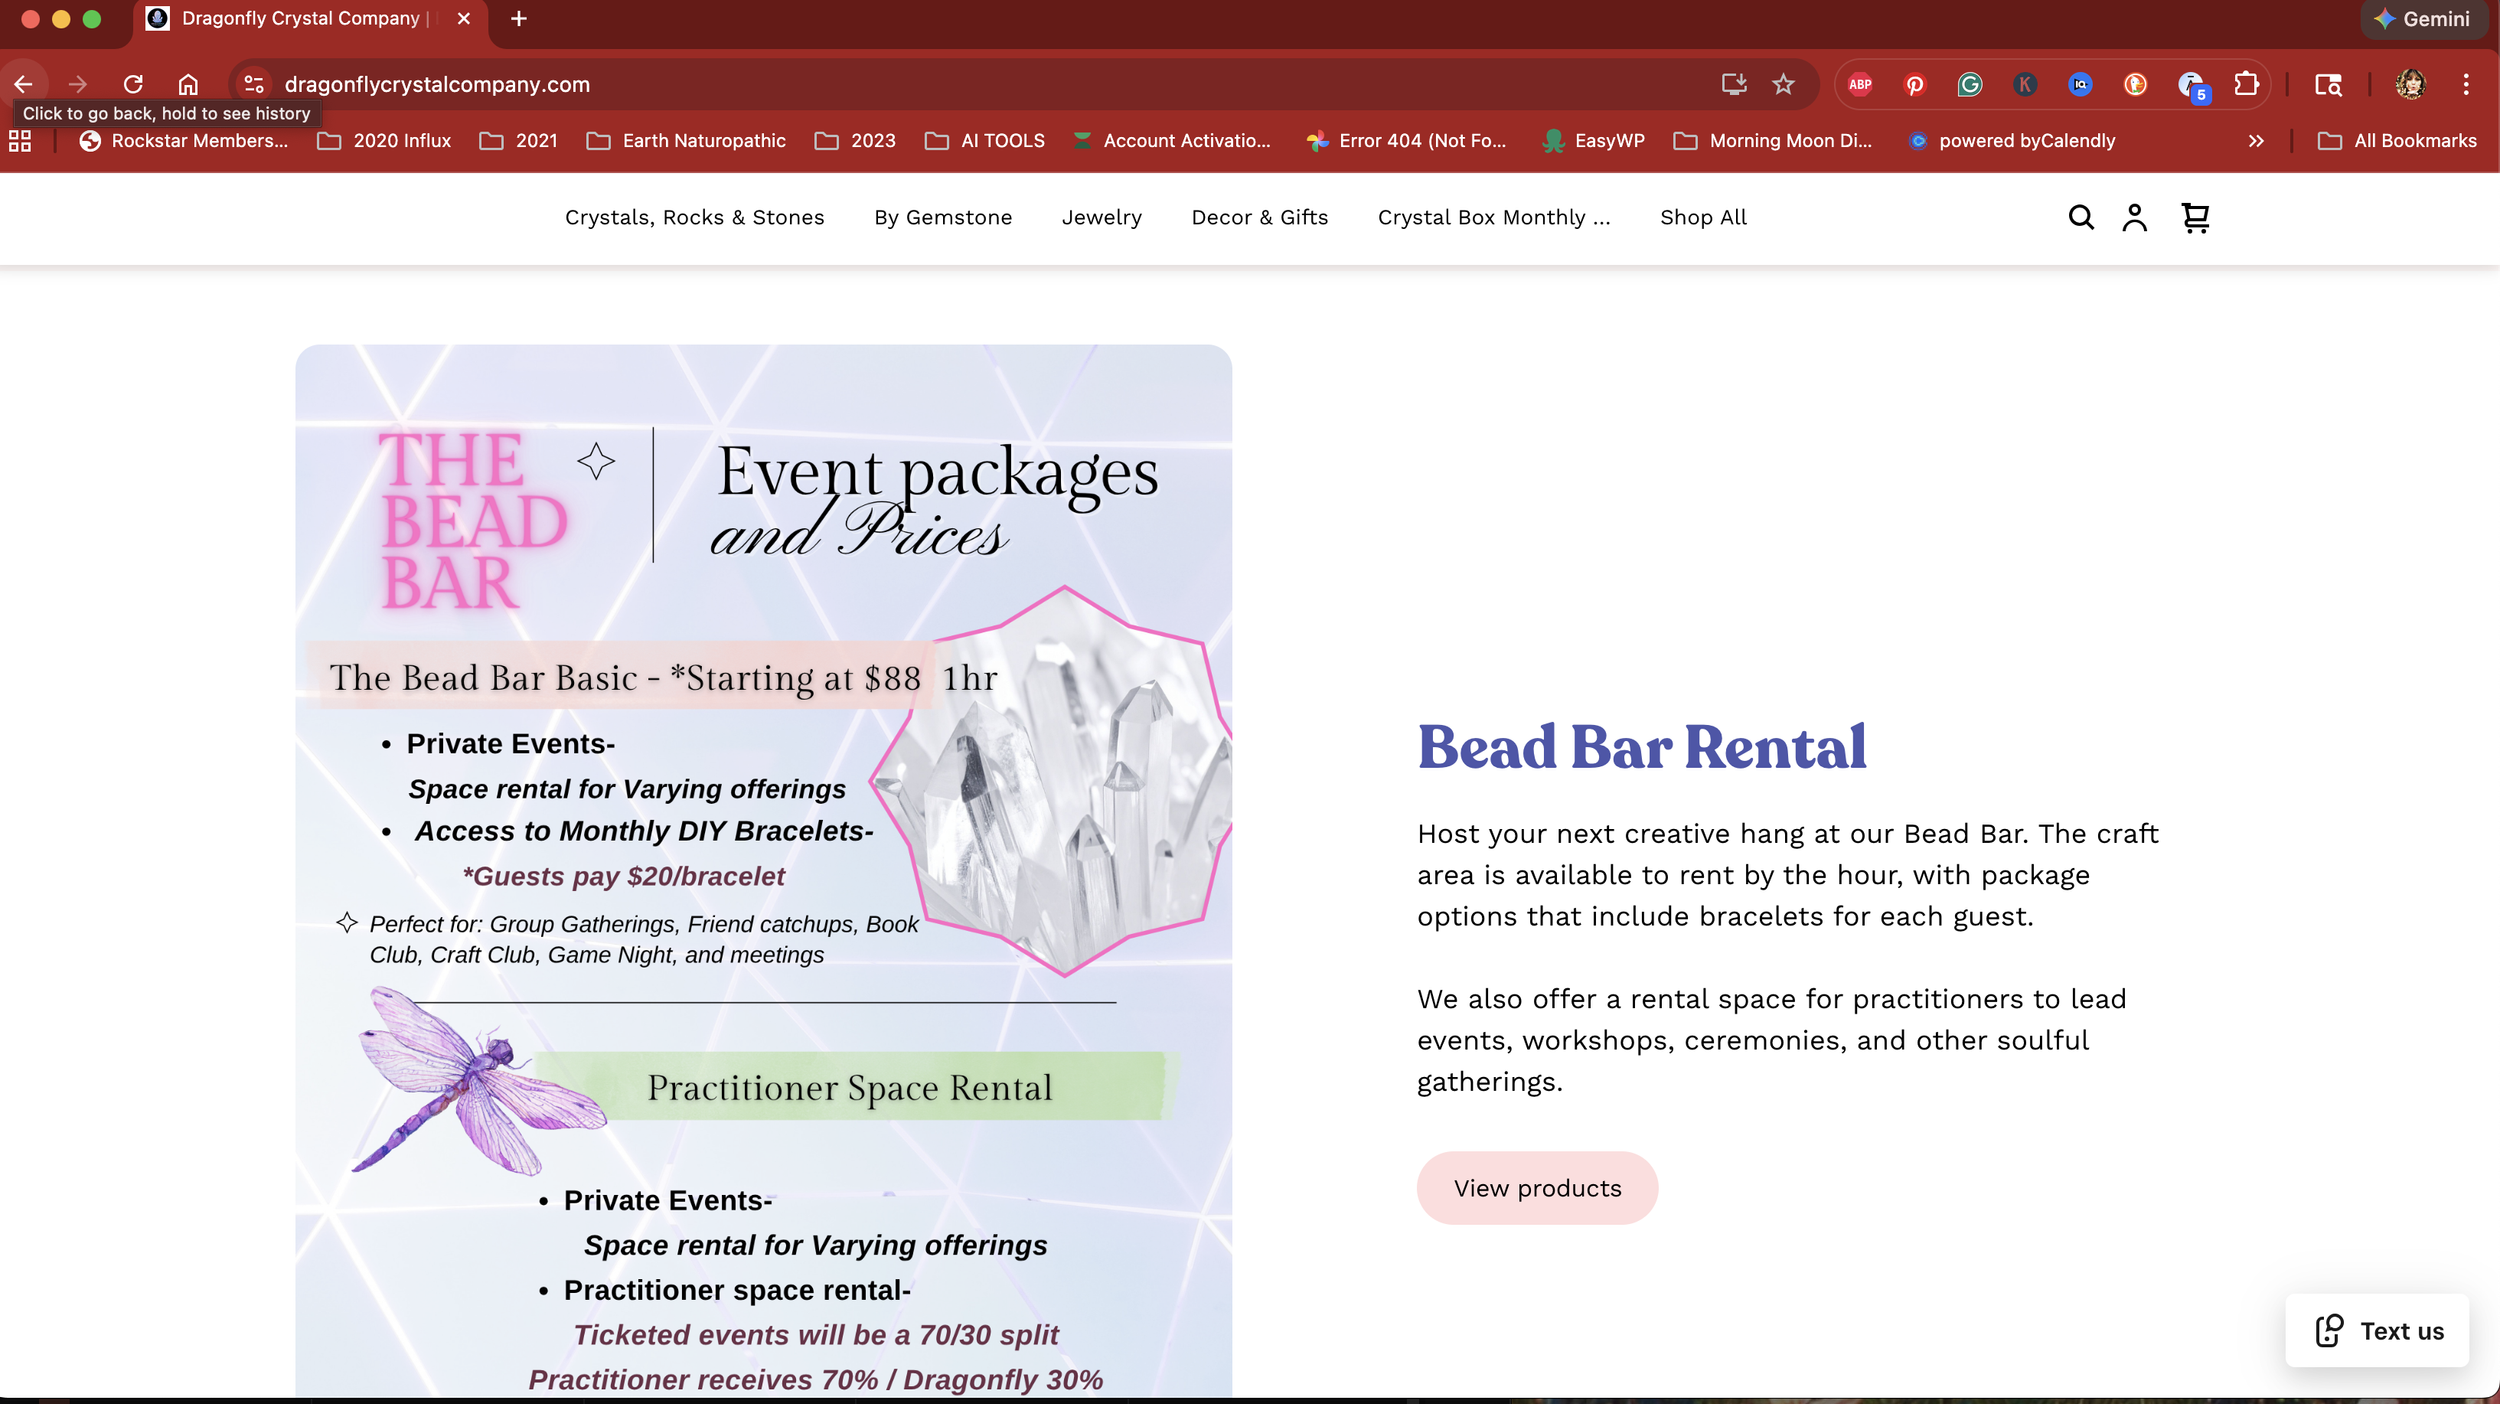The height and width of the screenshot is (1404, 2500).
Task: Open site permissions via tune icon
Action: coord(253,84)
